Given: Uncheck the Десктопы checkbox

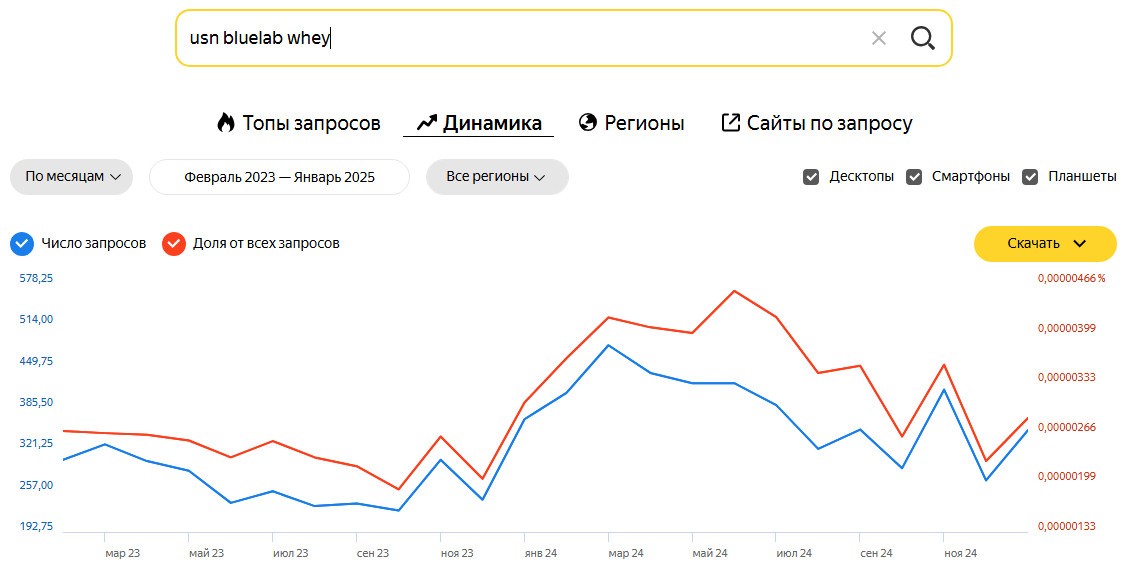Looking at the screenshot, I should [x=811, y=177].
